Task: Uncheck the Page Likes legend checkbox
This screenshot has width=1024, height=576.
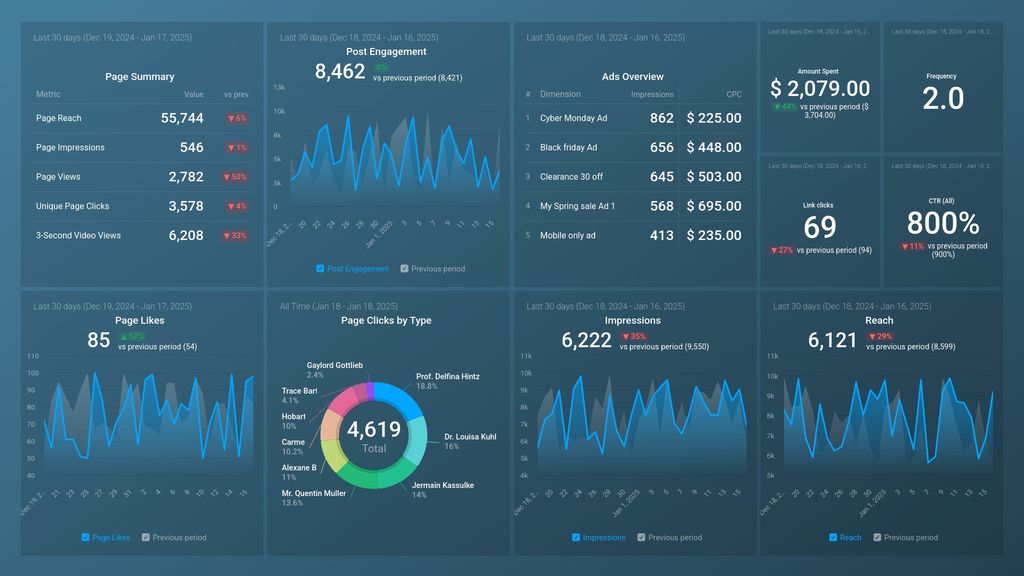Action: (x=85, y=537)
